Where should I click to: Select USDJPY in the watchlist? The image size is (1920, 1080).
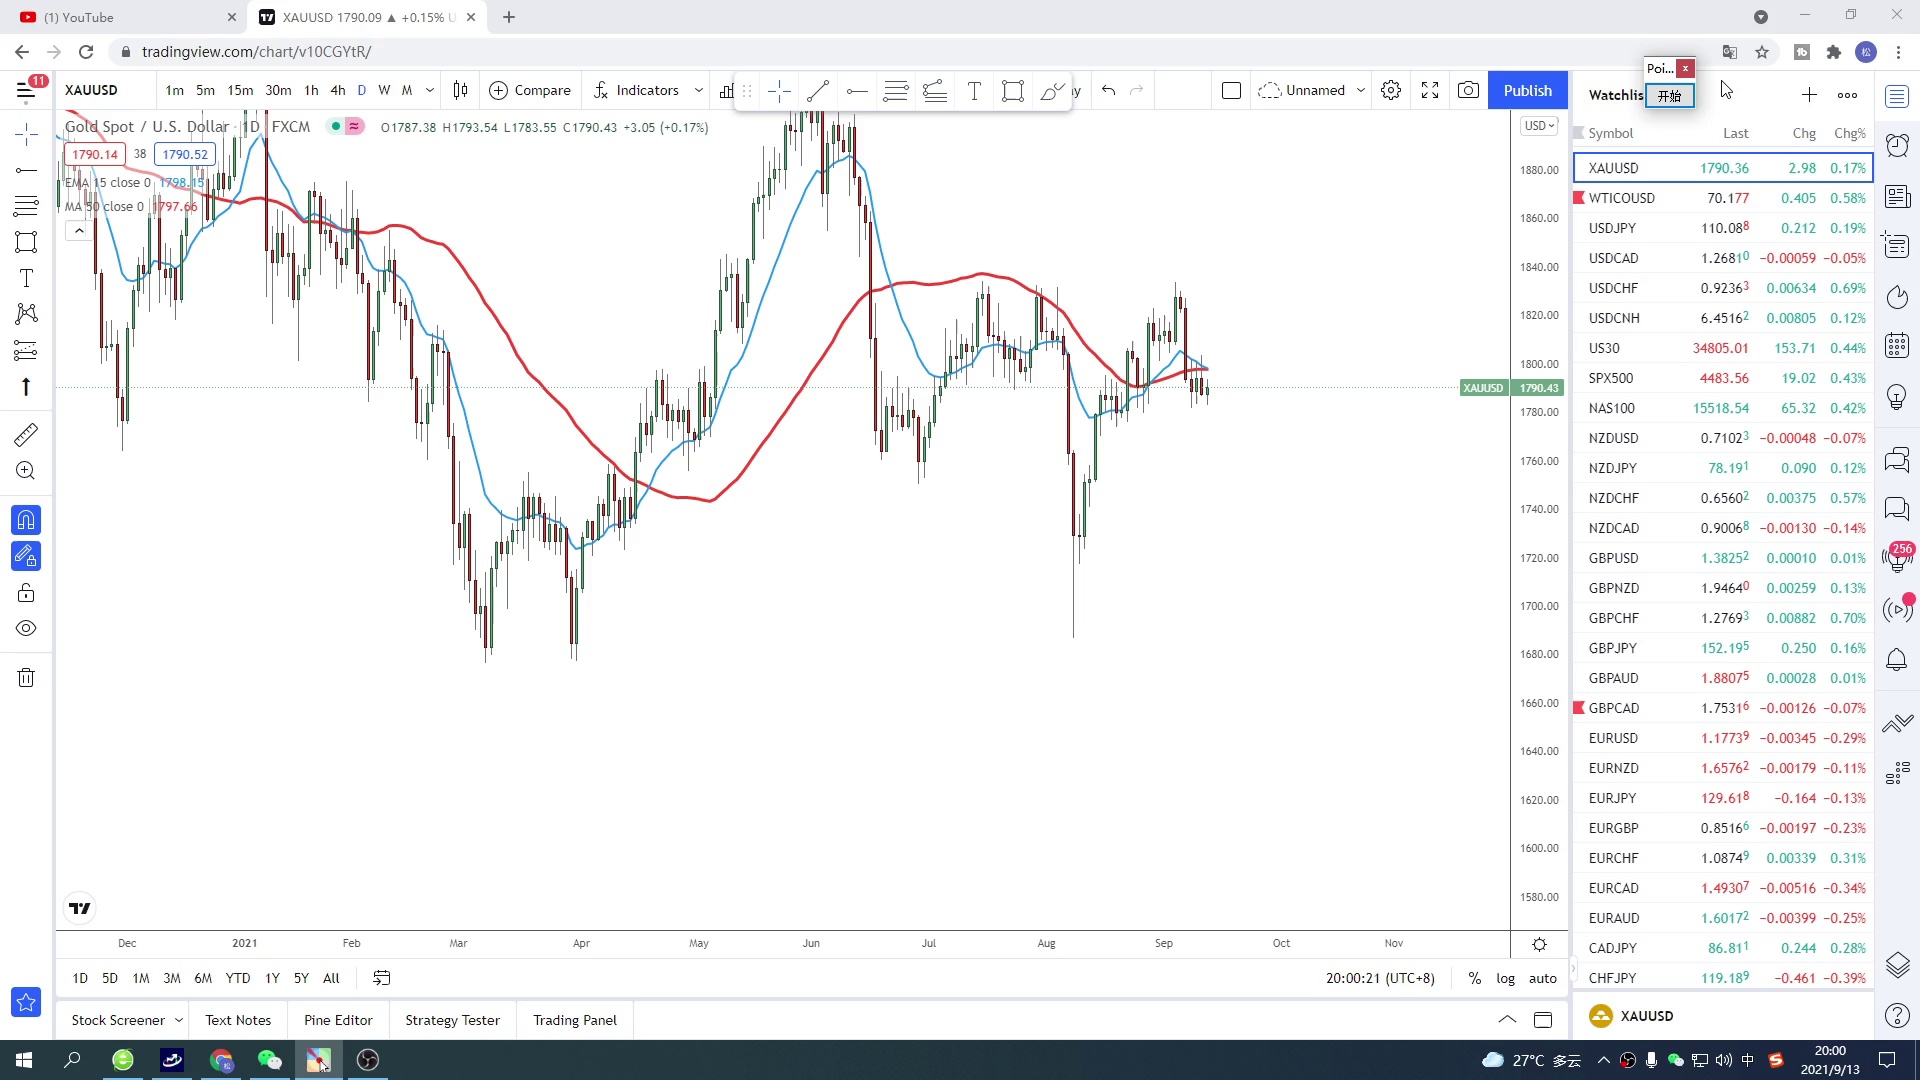[1612, 228]
